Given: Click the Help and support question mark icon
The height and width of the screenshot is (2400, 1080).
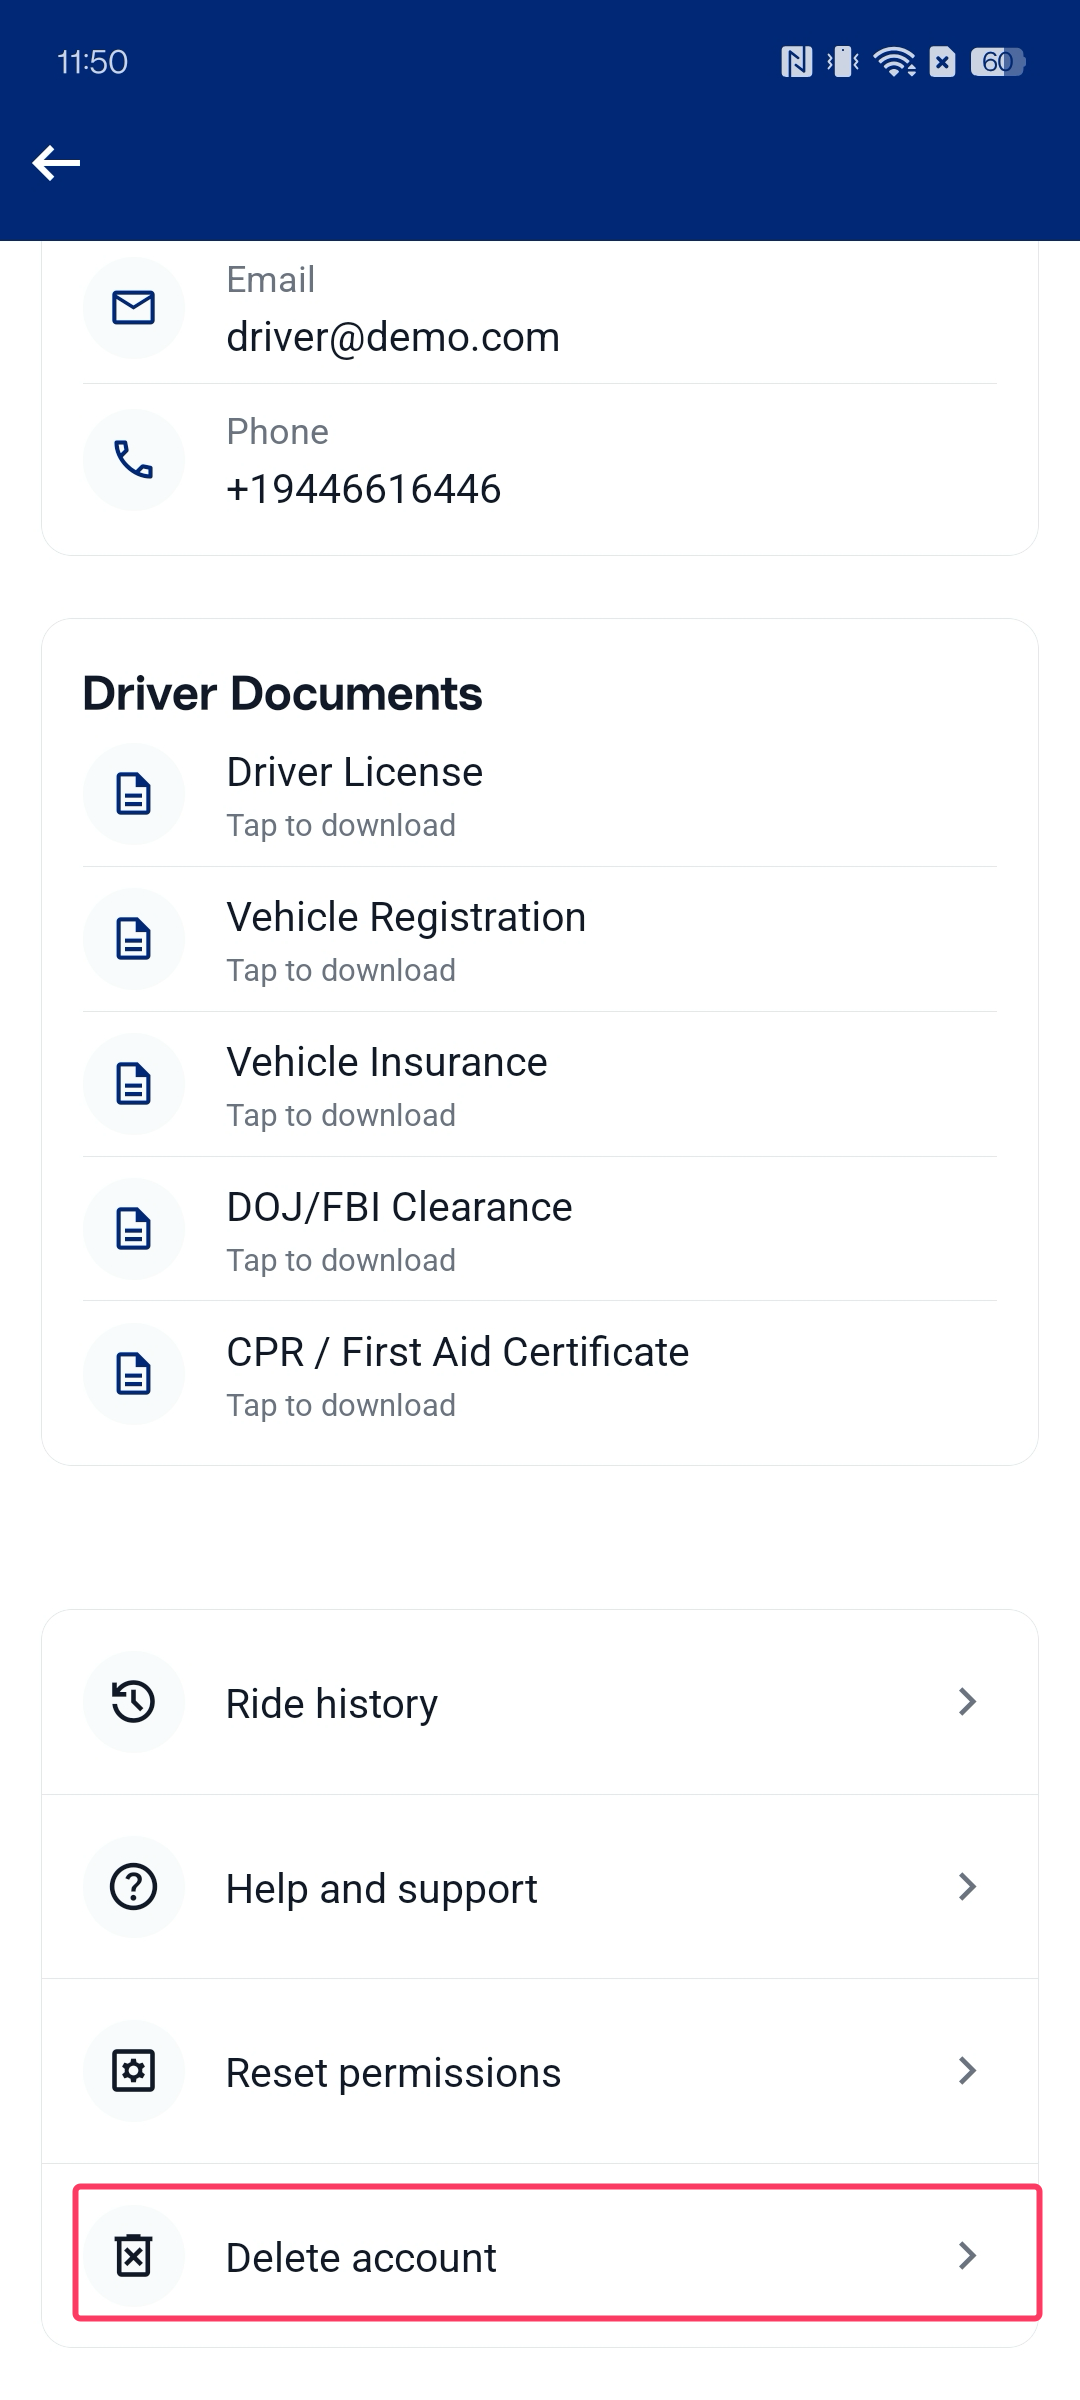Looking at the screenshot, I should [133, 1886].
